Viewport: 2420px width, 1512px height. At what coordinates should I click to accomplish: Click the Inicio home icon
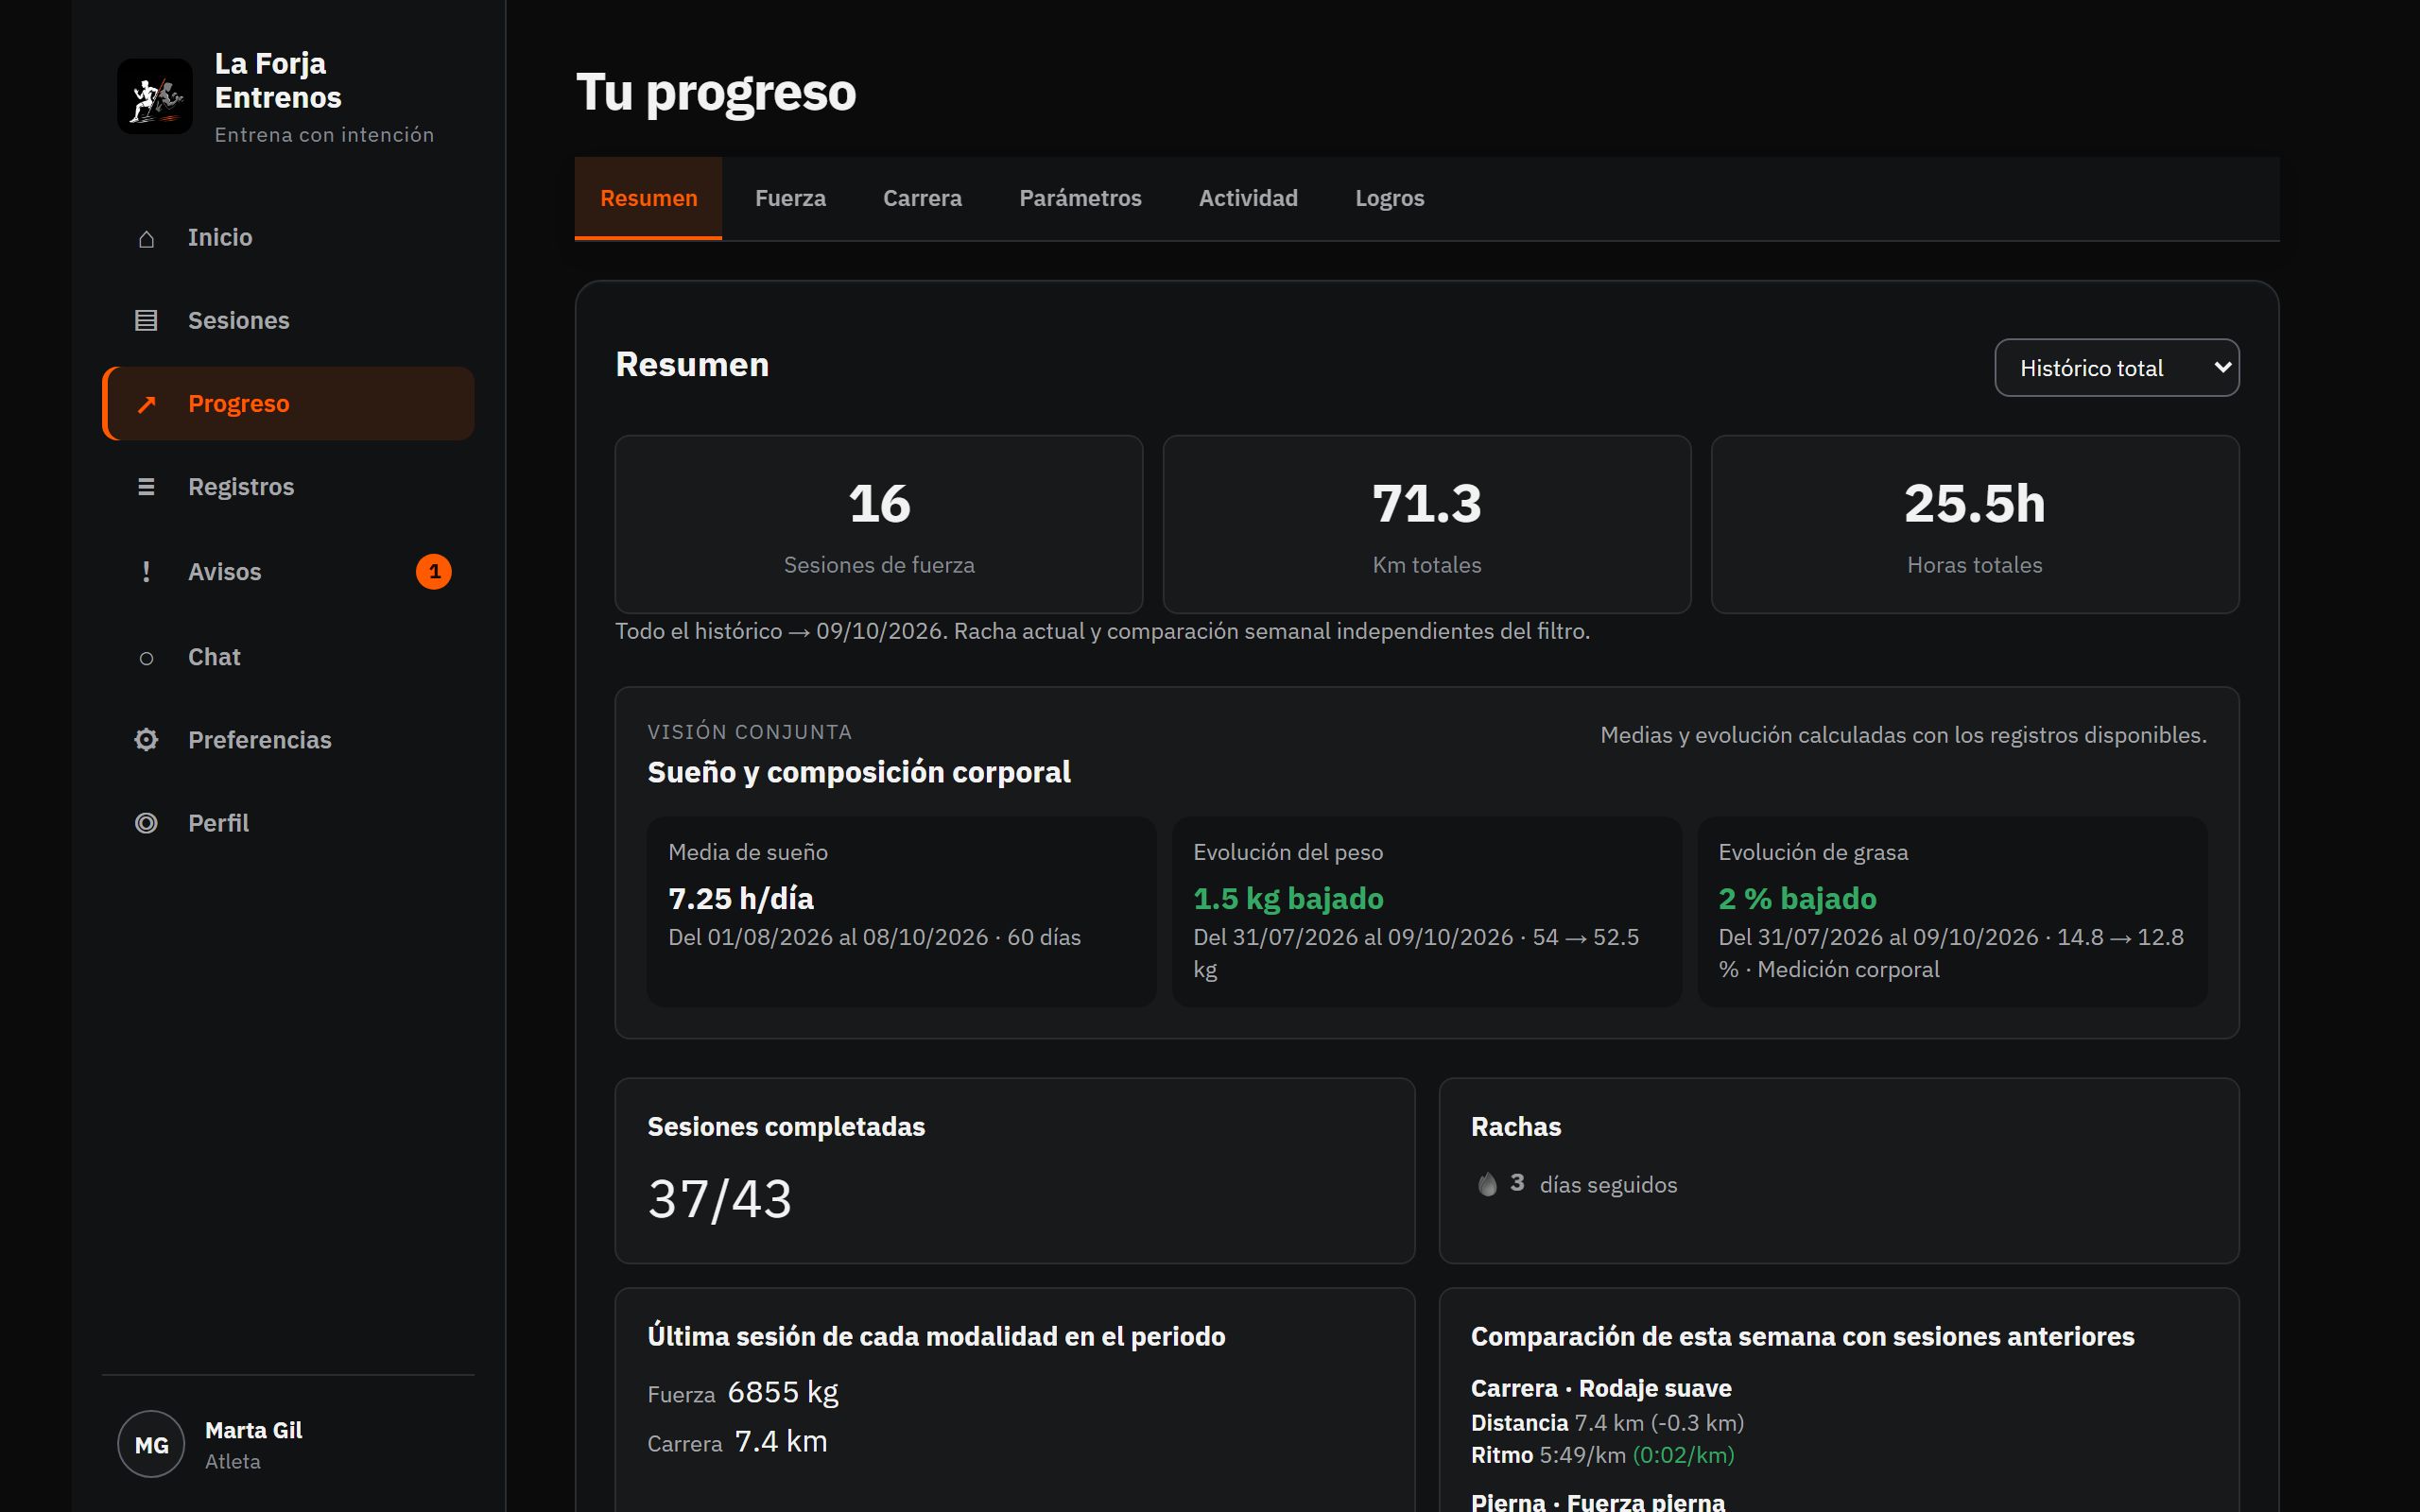pos(146,238)
